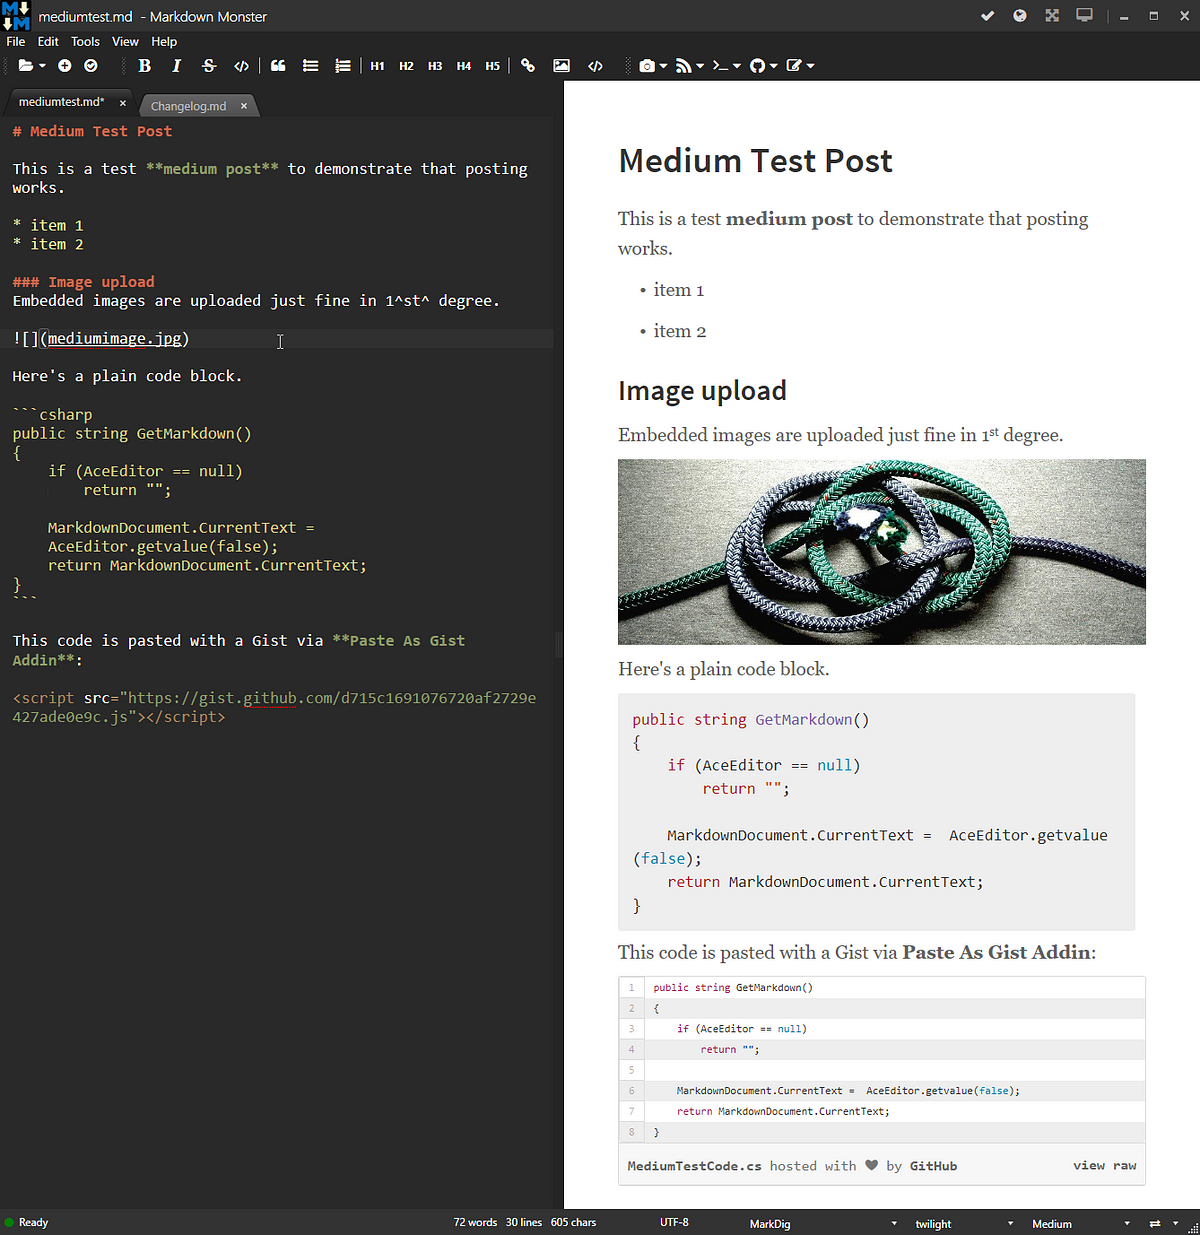Screen dimensions: 1200x1235
Task: Open the twilight editor theme dropdown
Action: [x=964, y=1224]
